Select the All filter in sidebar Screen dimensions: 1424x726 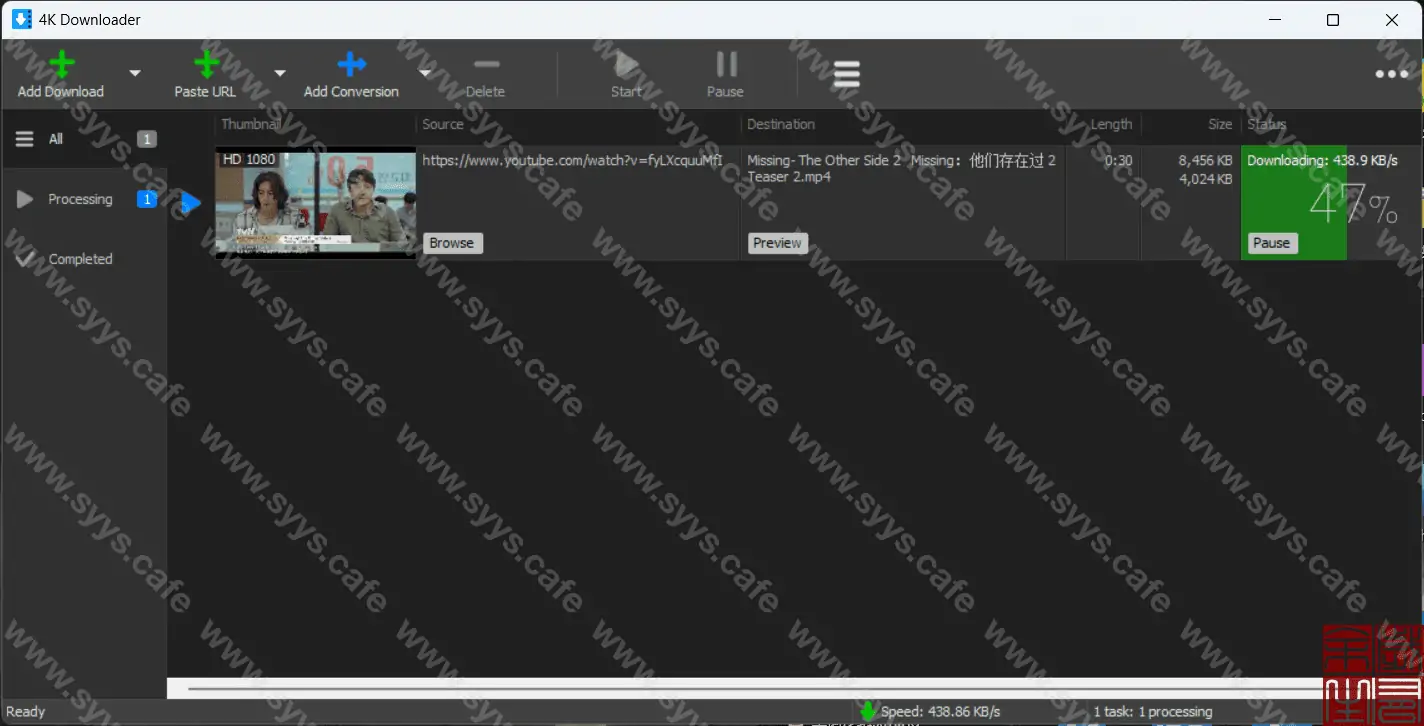pyautogui.click(x=56, y=140)
